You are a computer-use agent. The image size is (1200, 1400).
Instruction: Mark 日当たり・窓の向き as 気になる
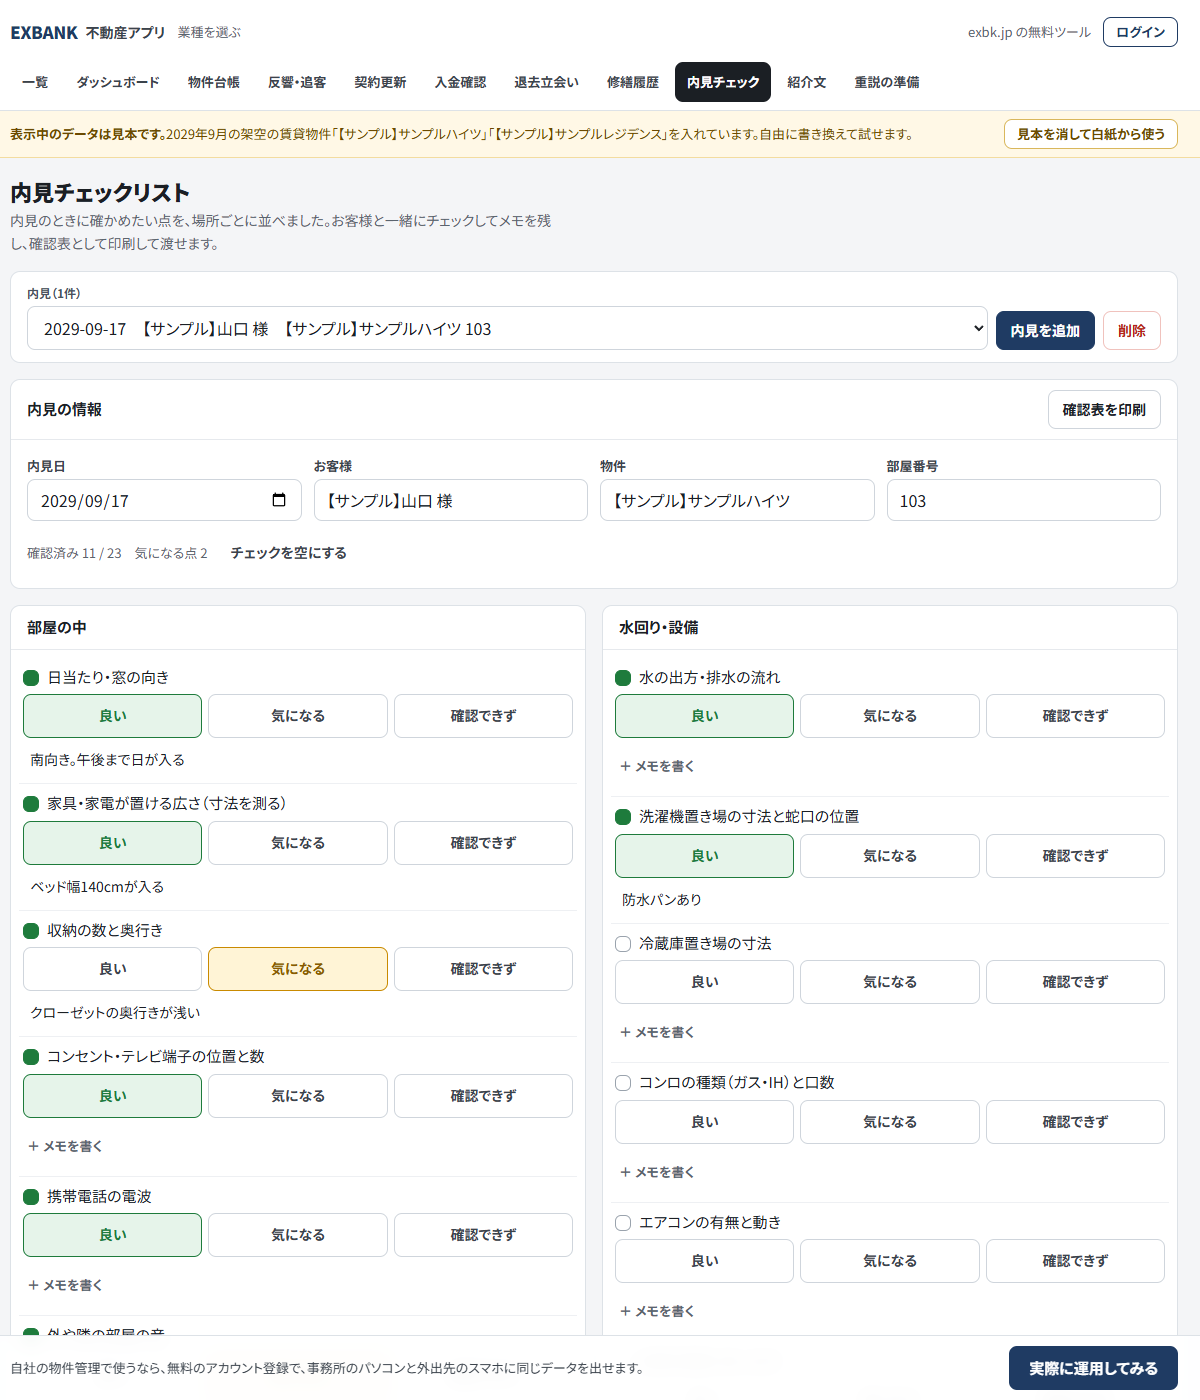[298, 716]
